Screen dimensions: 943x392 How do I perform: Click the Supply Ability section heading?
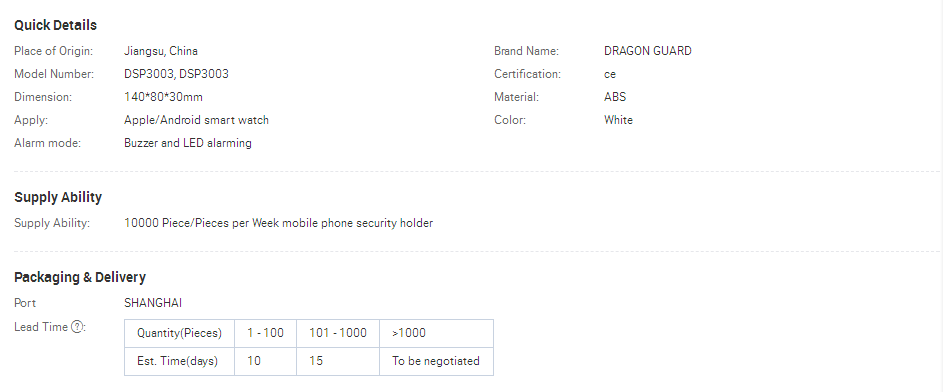pyautogui.click(x=58, y=197)
